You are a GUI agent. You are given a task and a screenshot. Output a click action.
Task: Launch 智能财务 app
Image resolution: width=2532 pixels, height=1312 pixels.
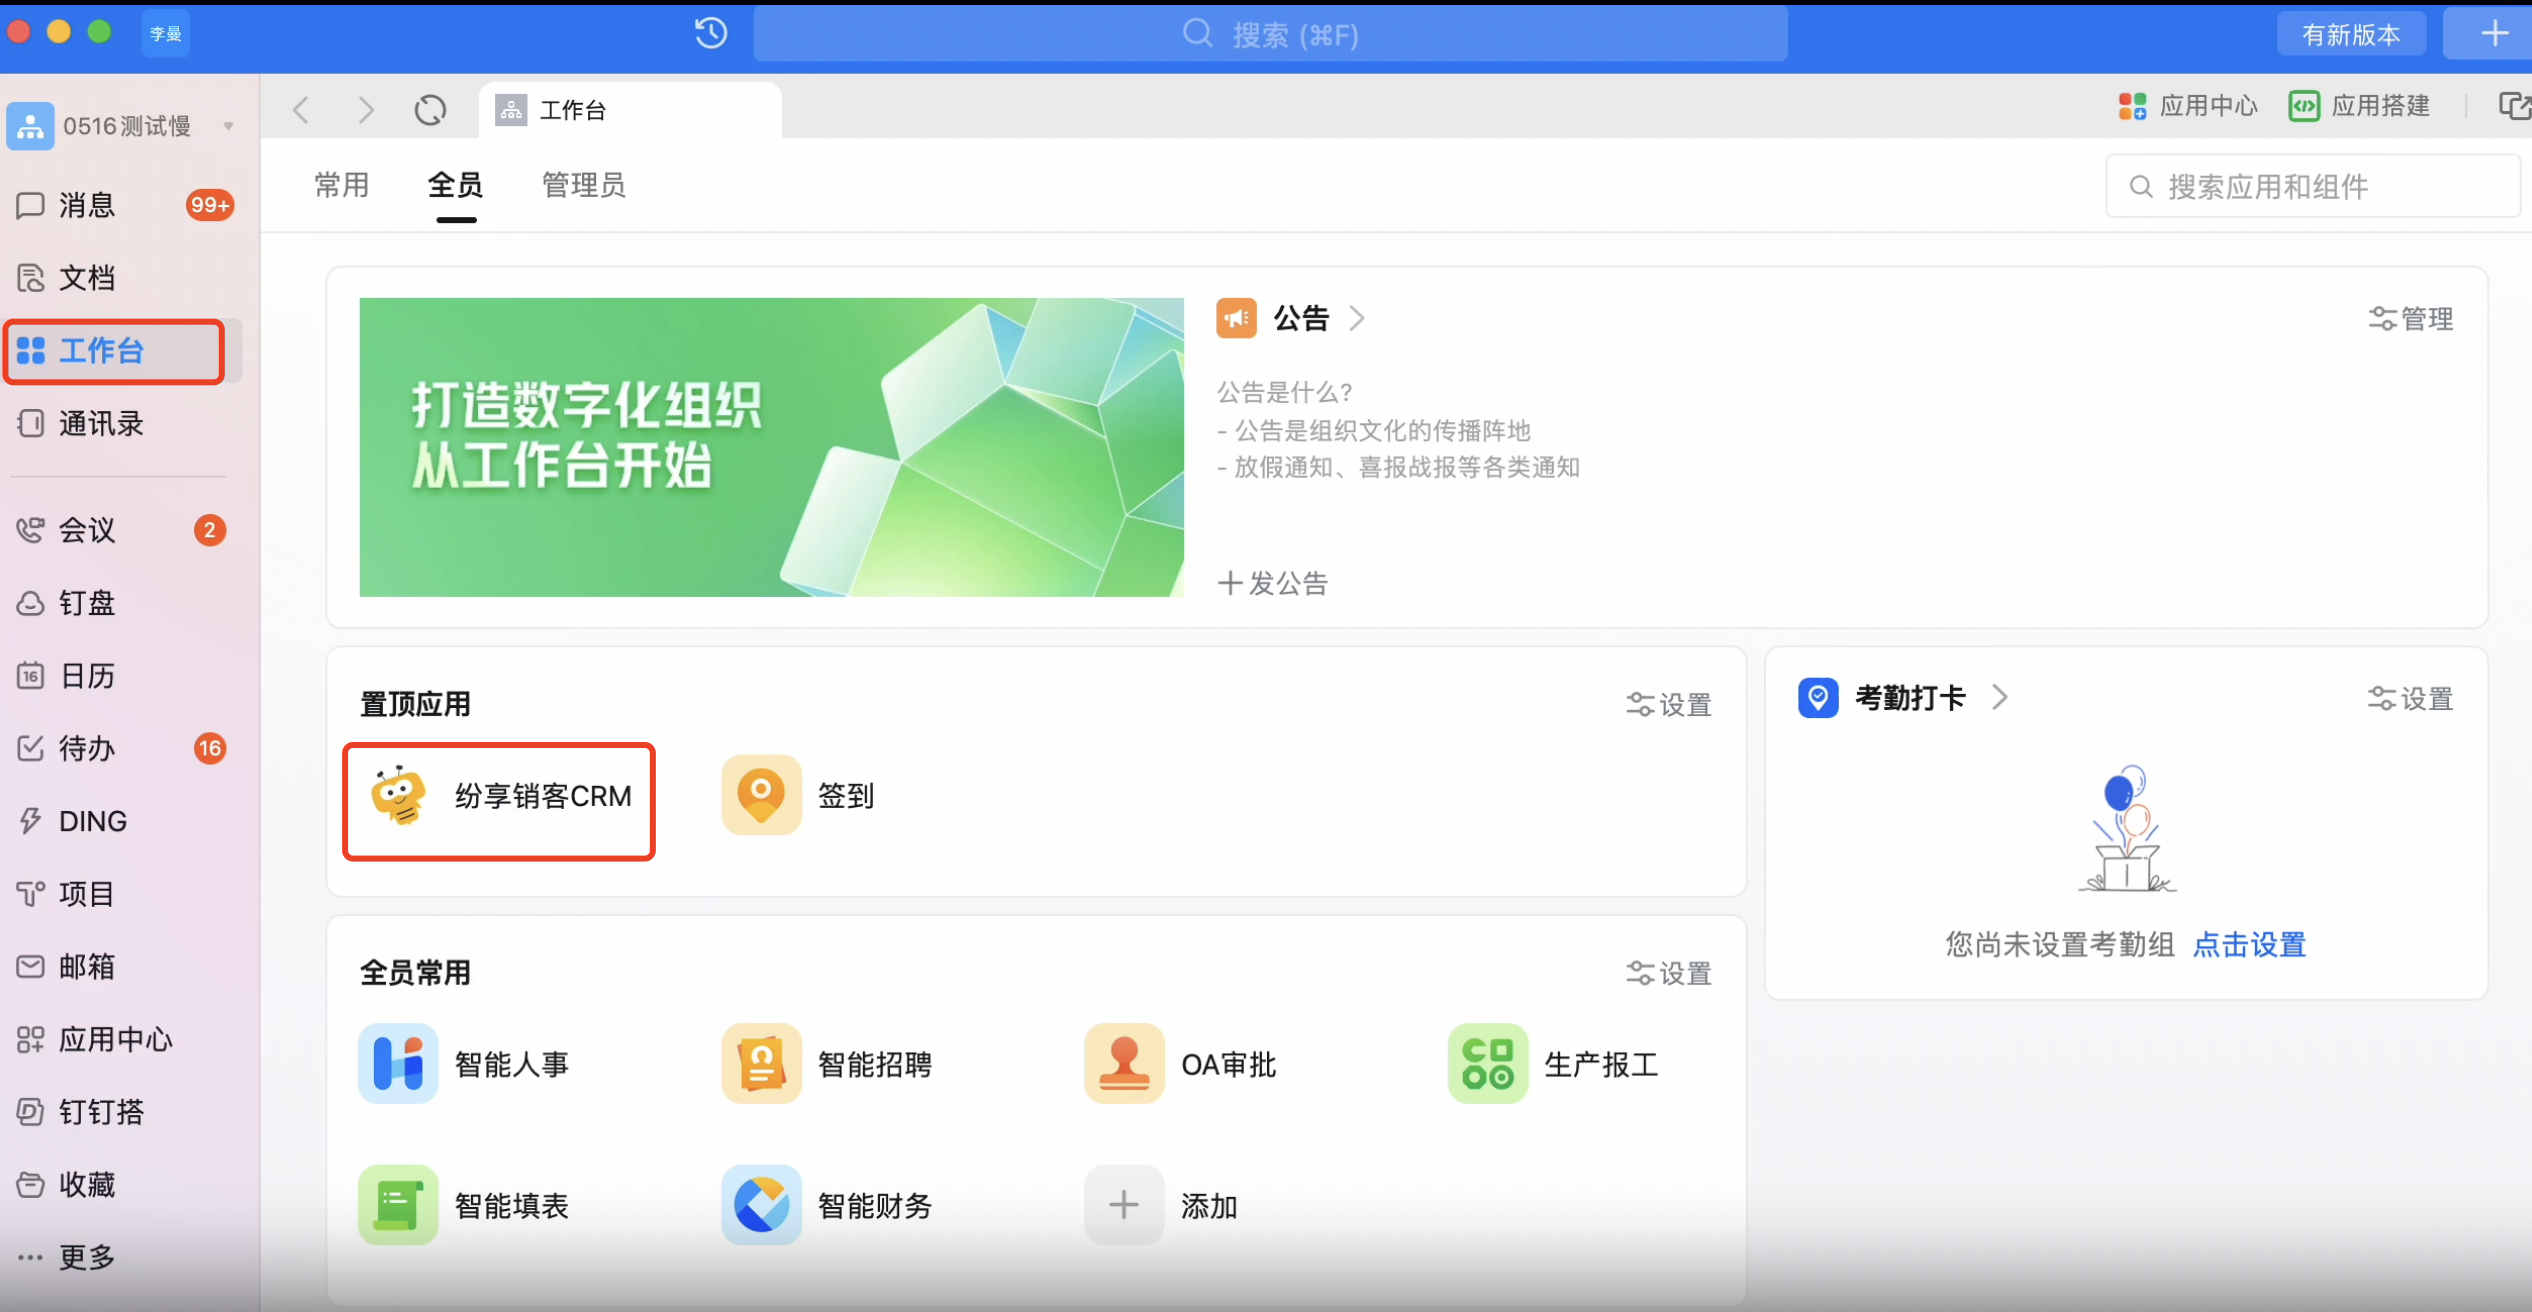[826, 1205]
